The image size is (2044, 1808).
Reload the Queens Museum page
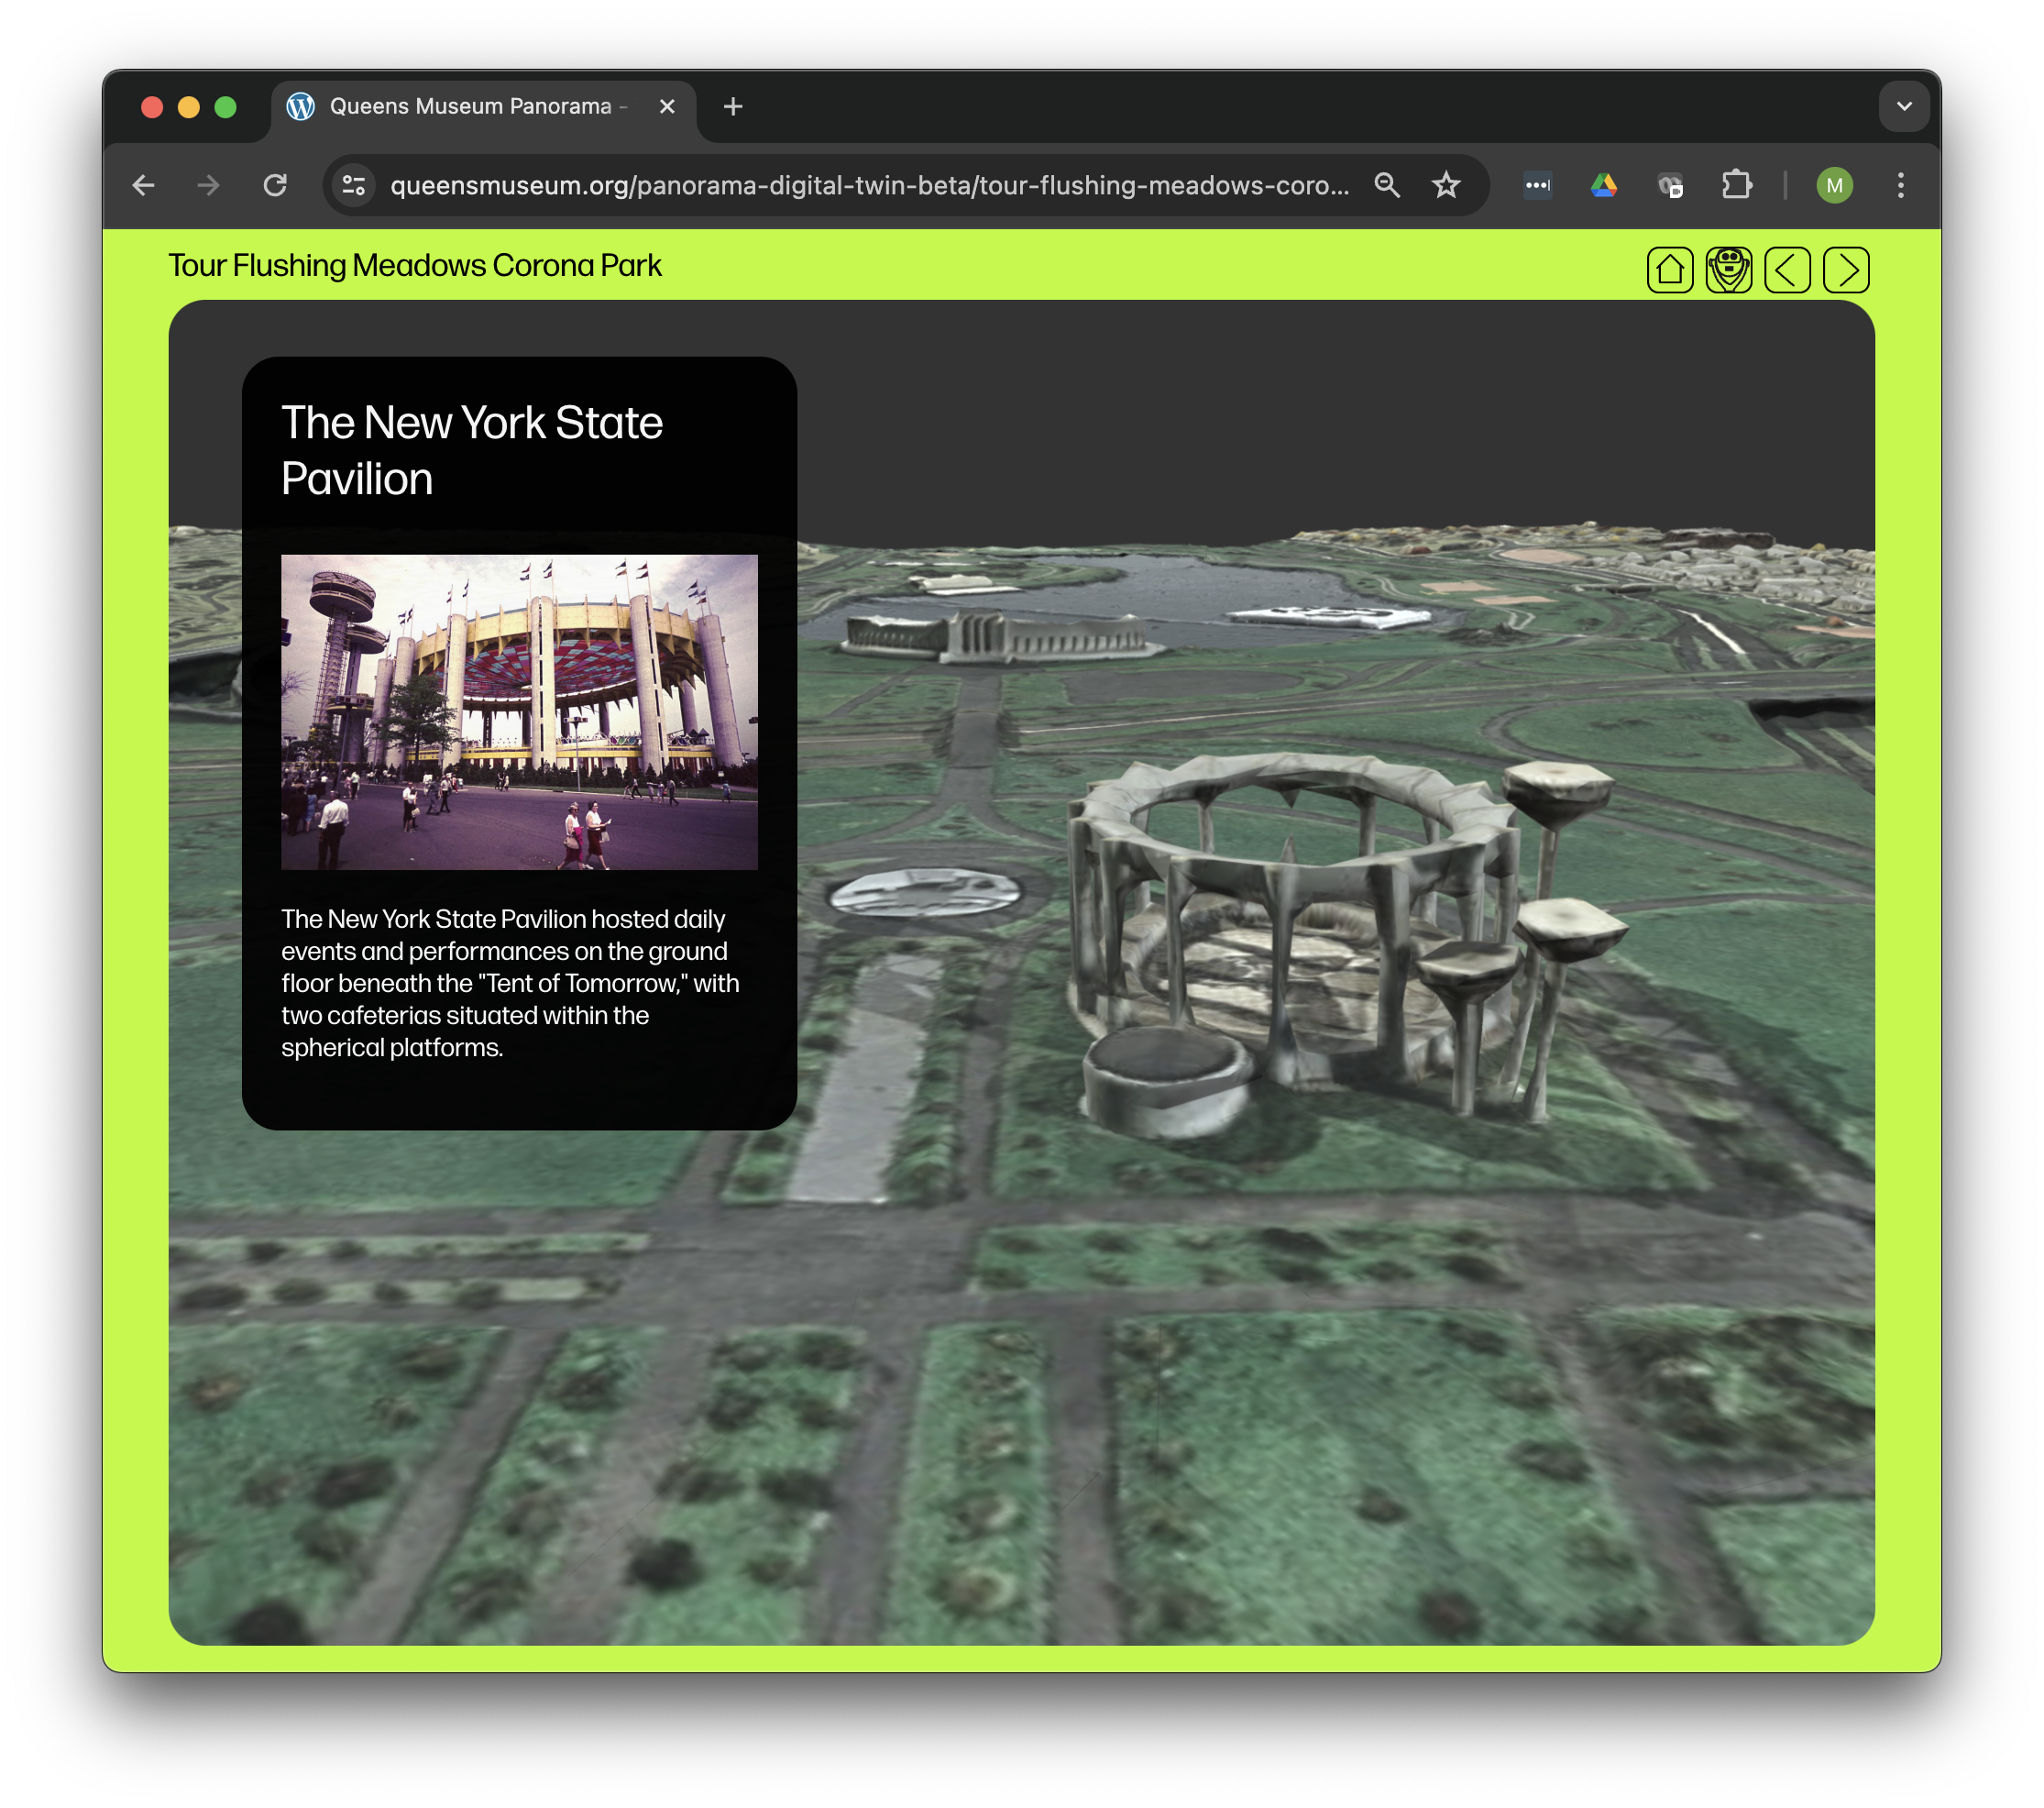pos(275,185)
